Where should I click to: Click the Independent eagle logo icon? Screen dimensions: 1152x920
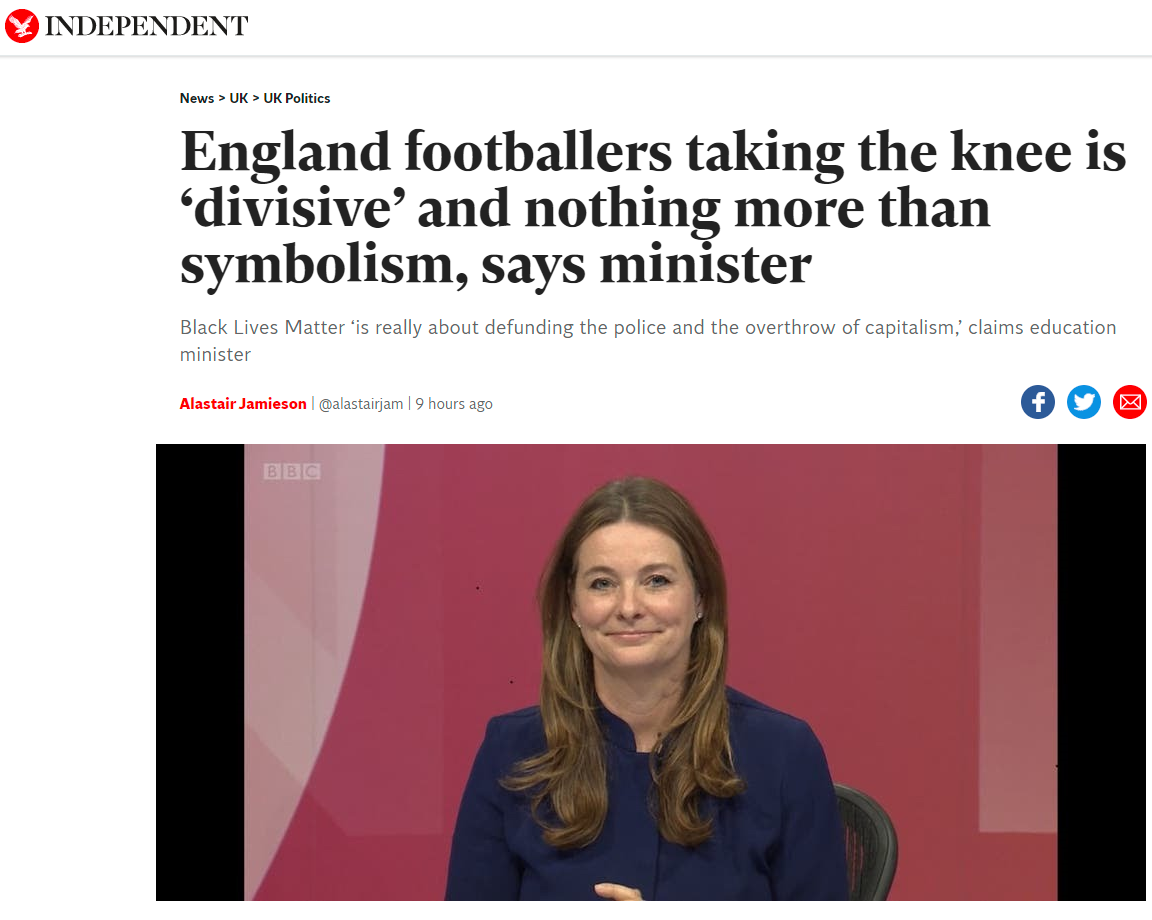pyautogui.click(x=22, y=26)
